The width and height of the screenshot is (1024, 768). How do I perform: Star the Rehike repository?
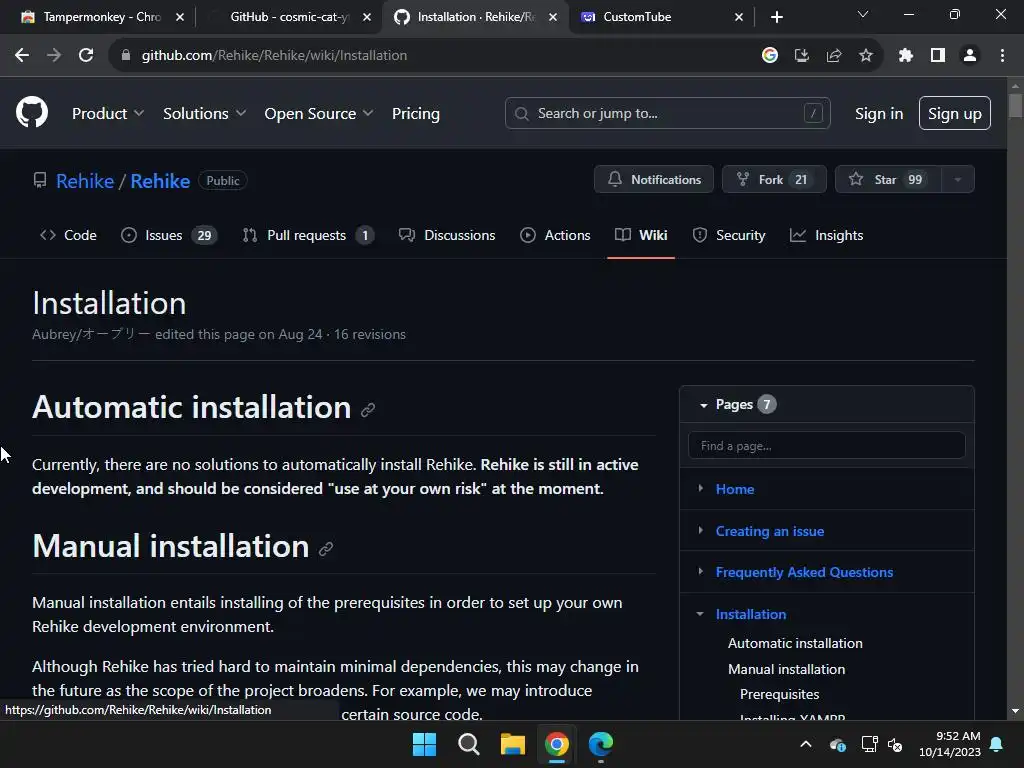coord(888,180)
